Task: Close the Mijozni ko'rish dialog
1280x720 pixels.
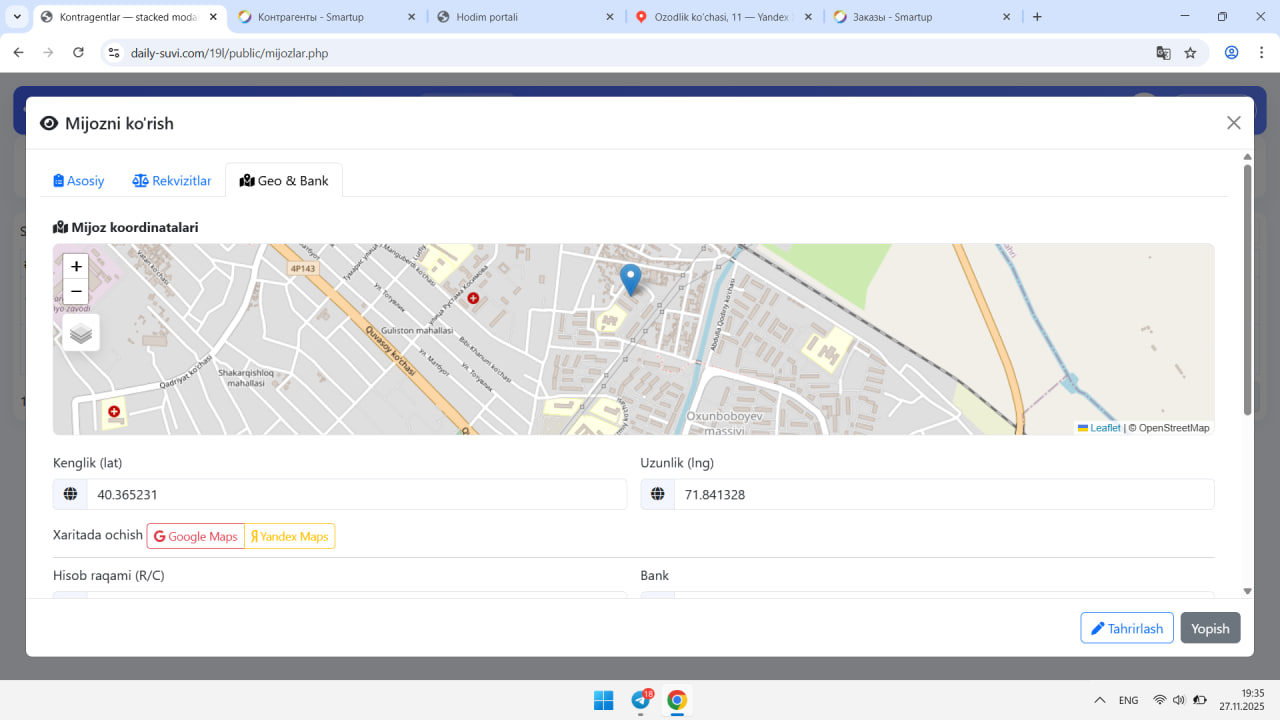Action: 1233,123
